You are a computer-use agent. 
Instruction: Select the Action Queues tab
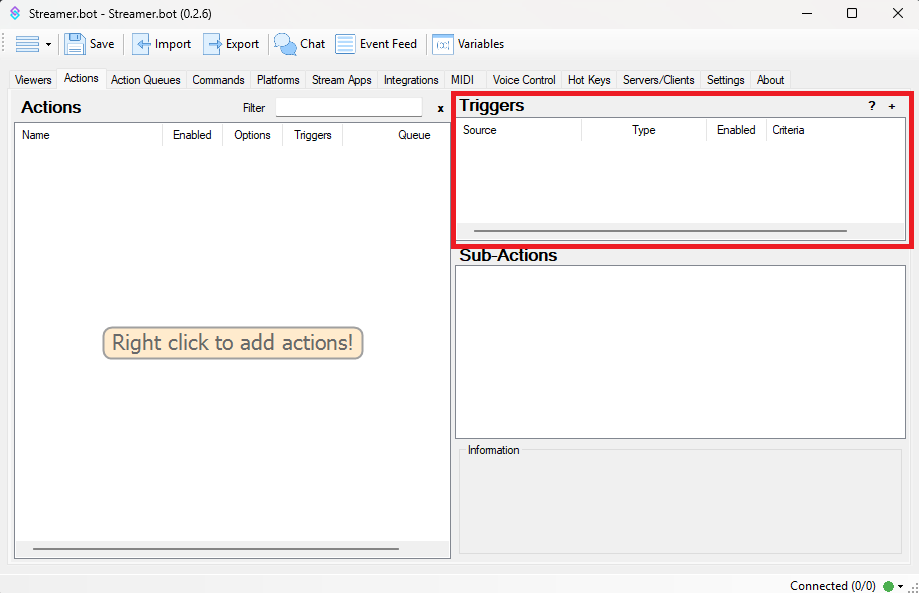coord(146,80)
